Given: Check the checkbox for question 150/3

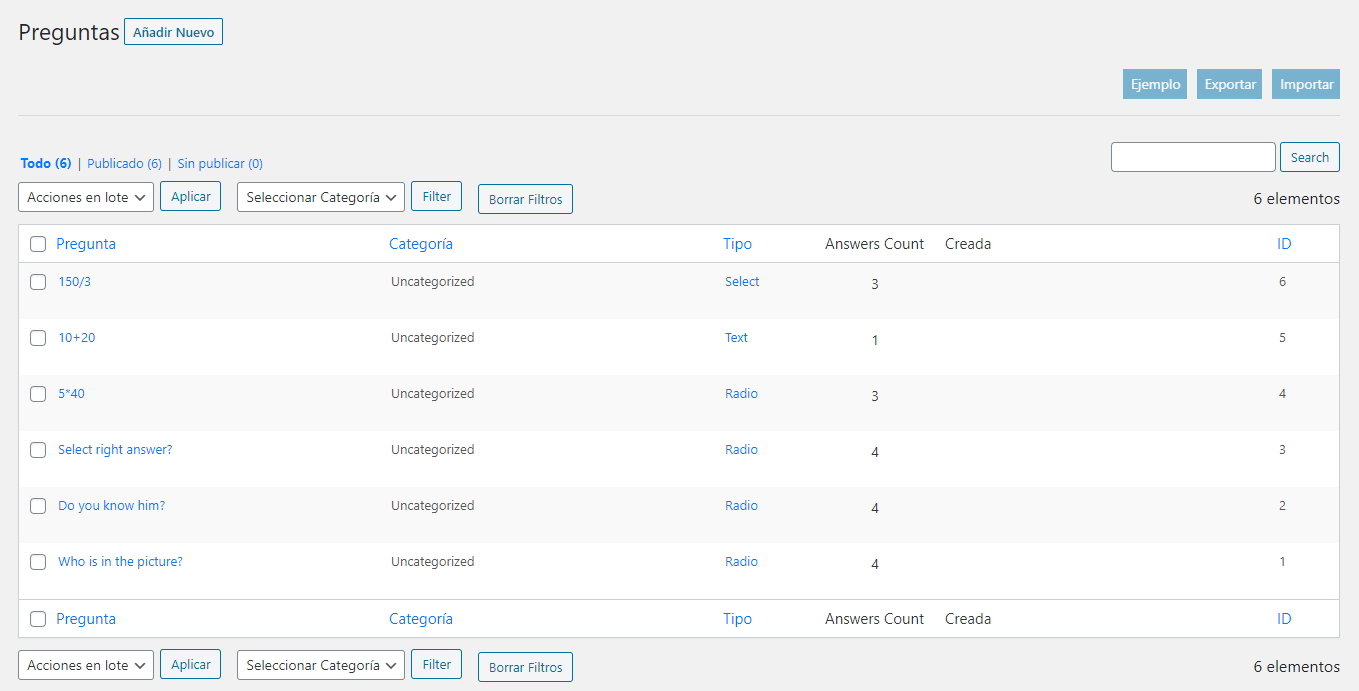Looking at the screenshot, I should tap(37, 281).
